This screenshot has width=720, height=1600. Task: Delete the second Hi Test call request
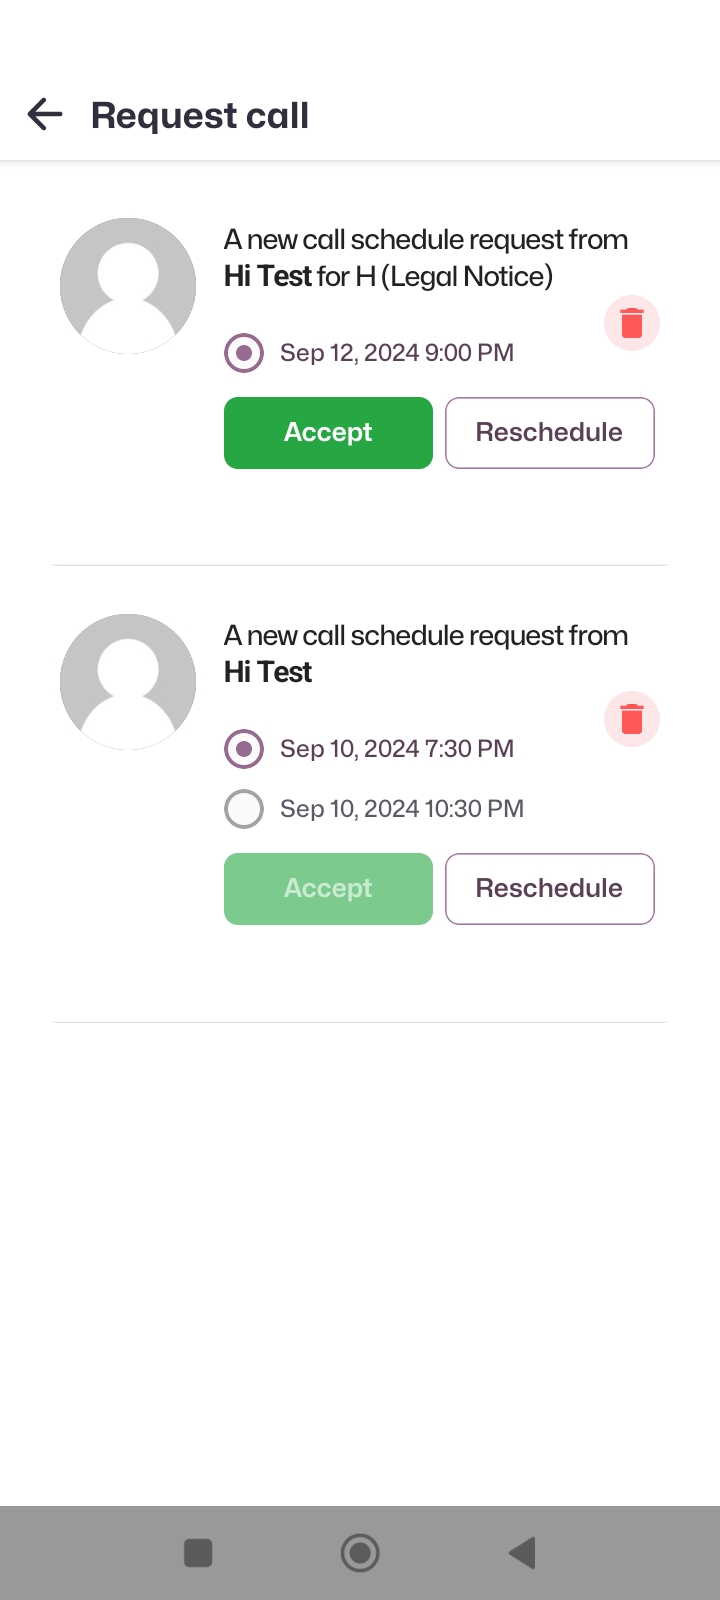click(x=632, y=719)
